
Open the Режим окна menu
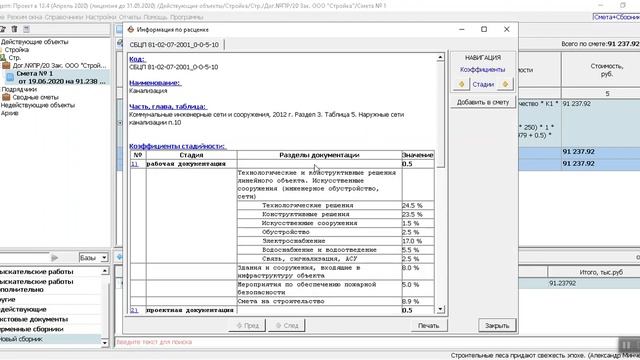24,17
